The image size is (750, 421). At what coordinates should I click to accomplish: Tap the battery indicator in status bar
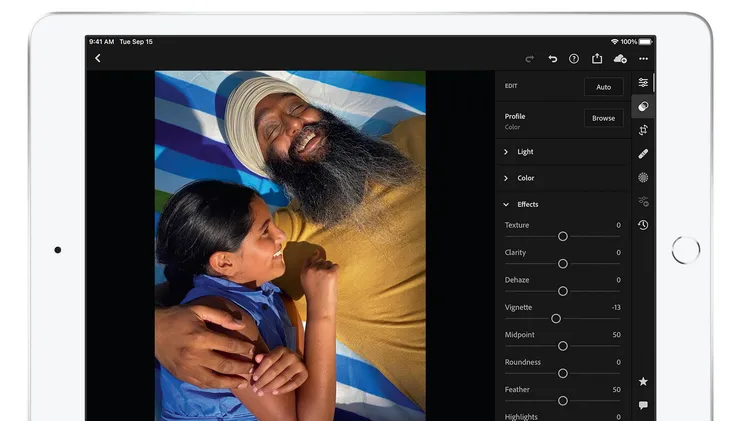[x=645, y=42]
